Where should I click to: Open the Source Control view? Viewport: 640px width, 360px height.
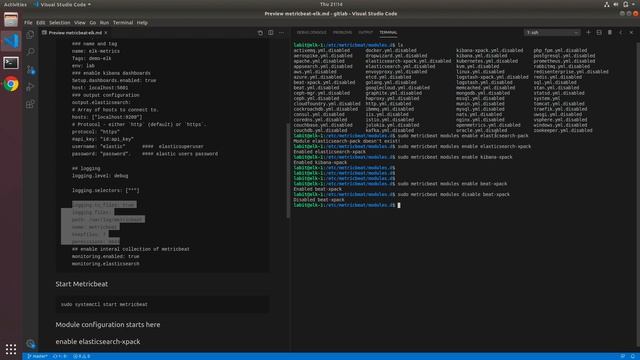(x=31, y=70)
